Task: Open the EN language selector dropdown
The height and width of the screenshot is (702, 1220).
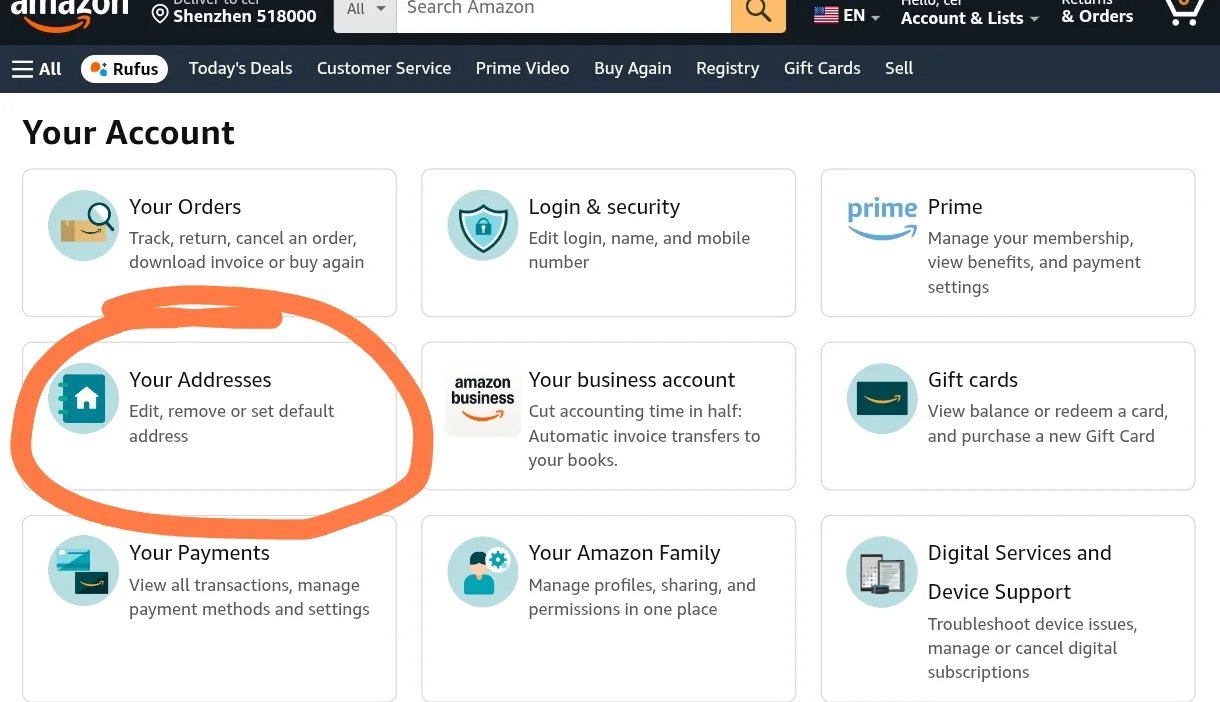Action: tap(847, 15)
